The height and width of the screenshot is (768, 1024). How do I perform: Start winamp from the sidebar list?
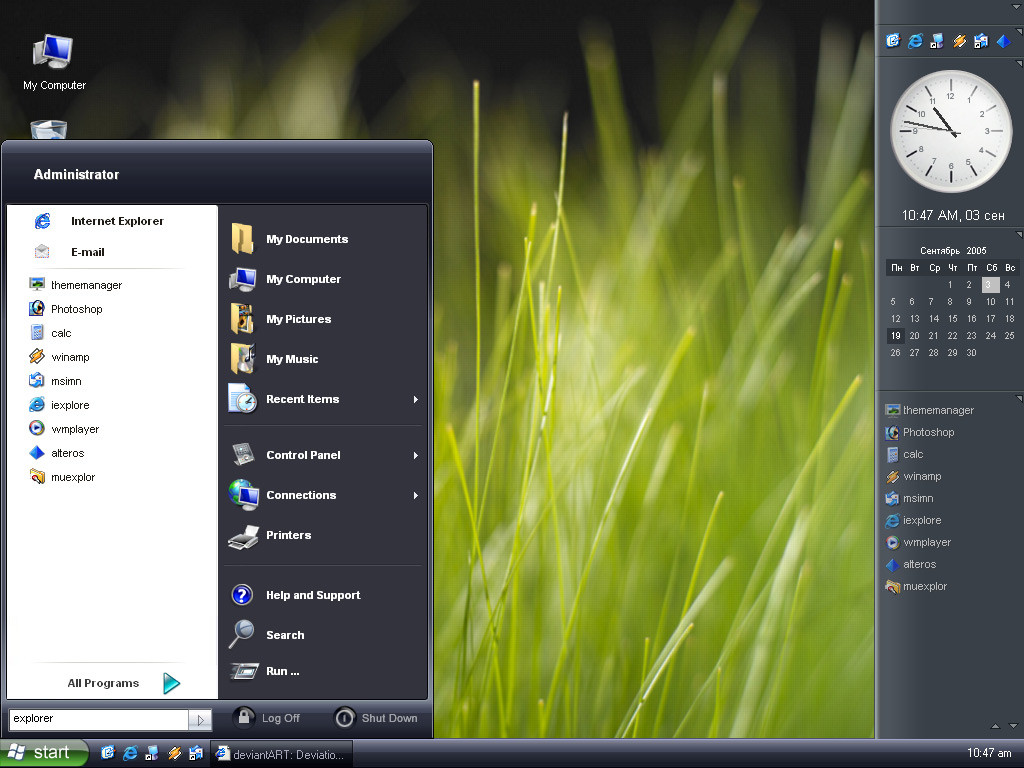point(913,477)
